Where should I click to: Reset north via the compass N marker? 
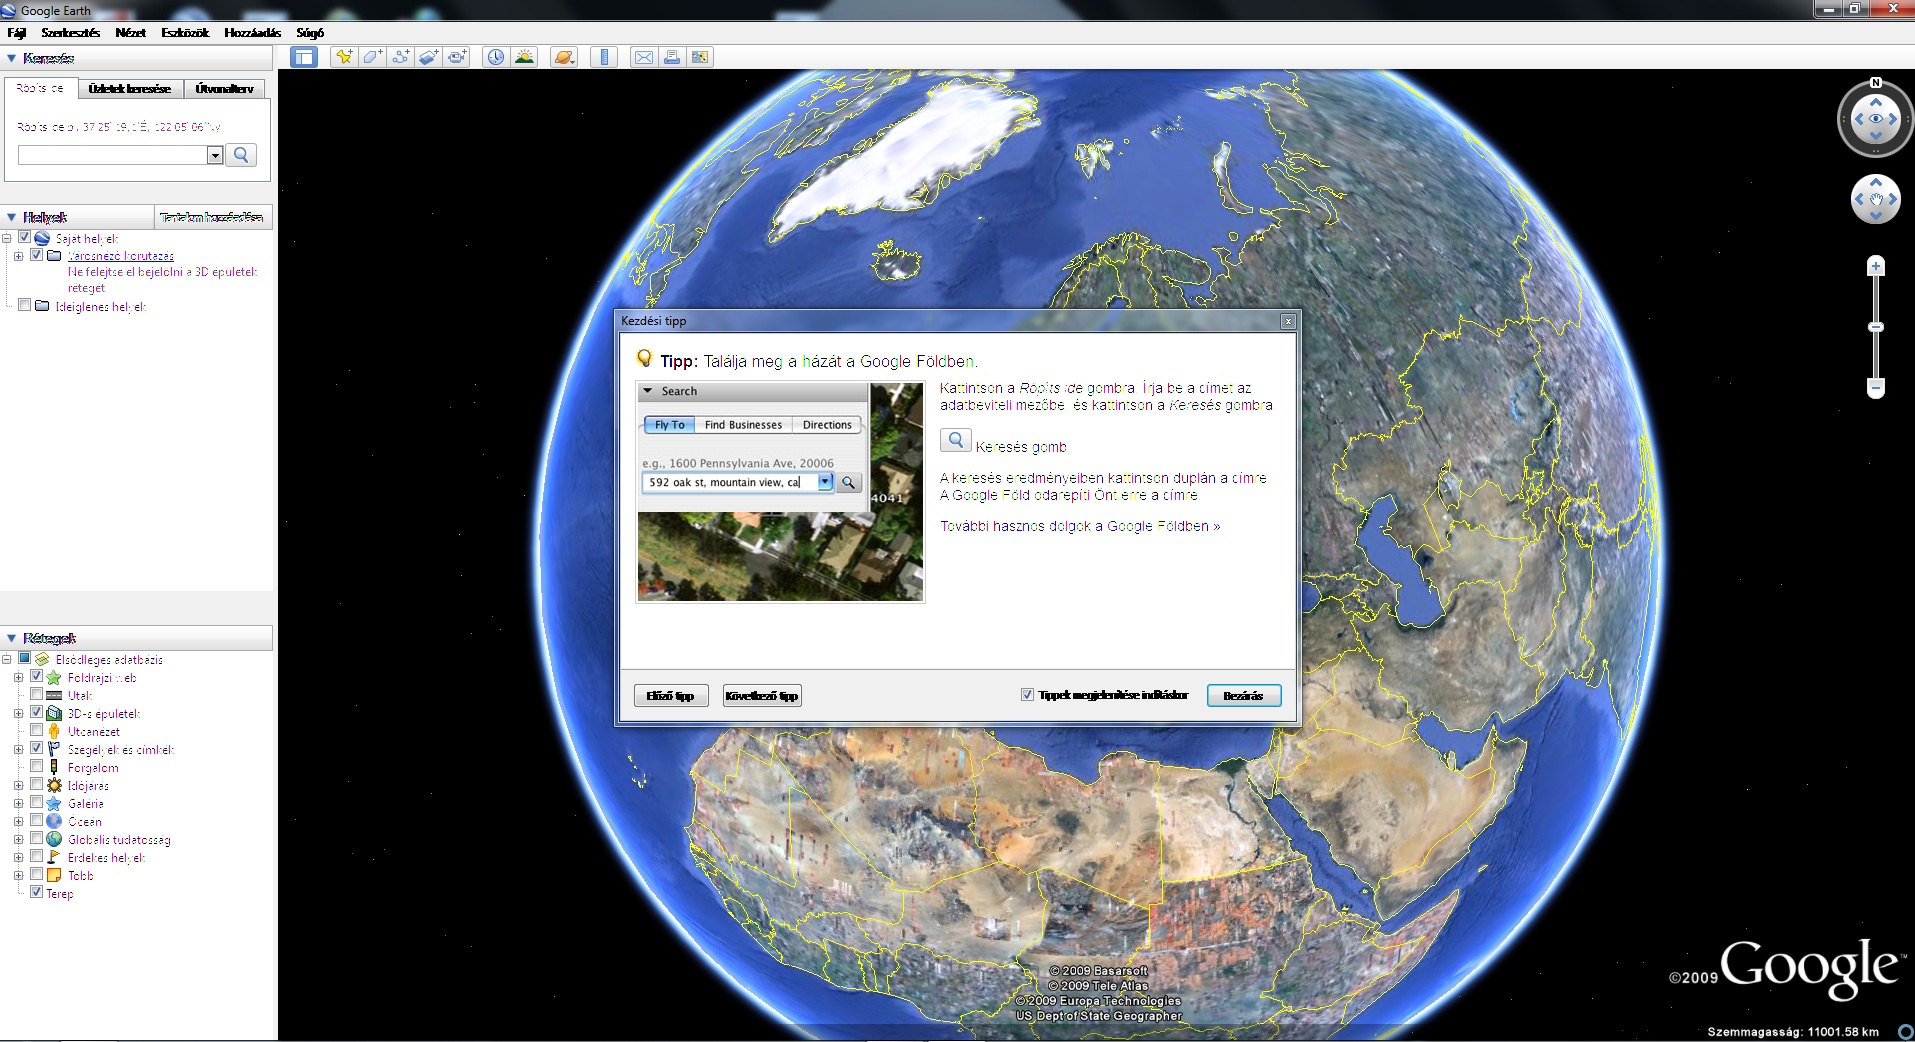1876,83
